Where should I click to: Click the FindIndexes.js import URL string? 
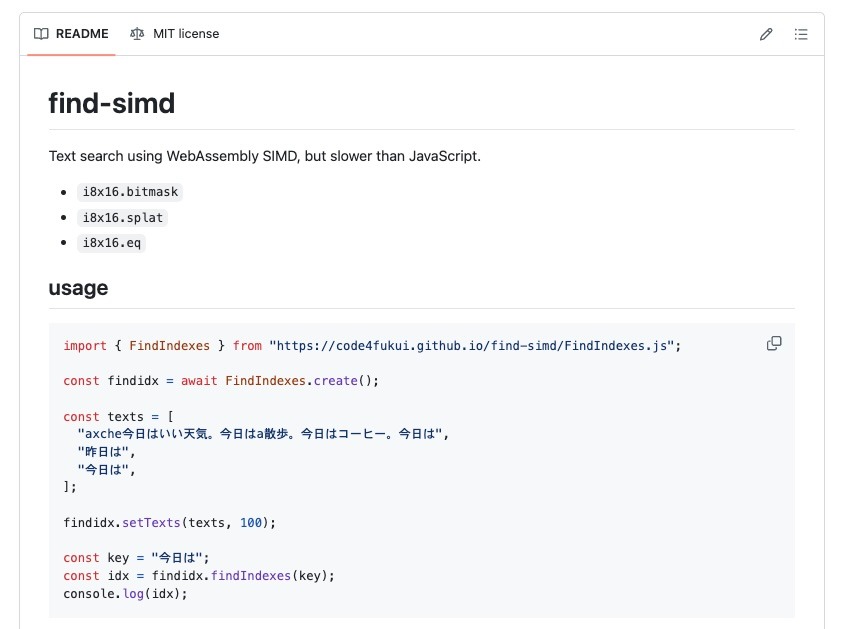474,346
